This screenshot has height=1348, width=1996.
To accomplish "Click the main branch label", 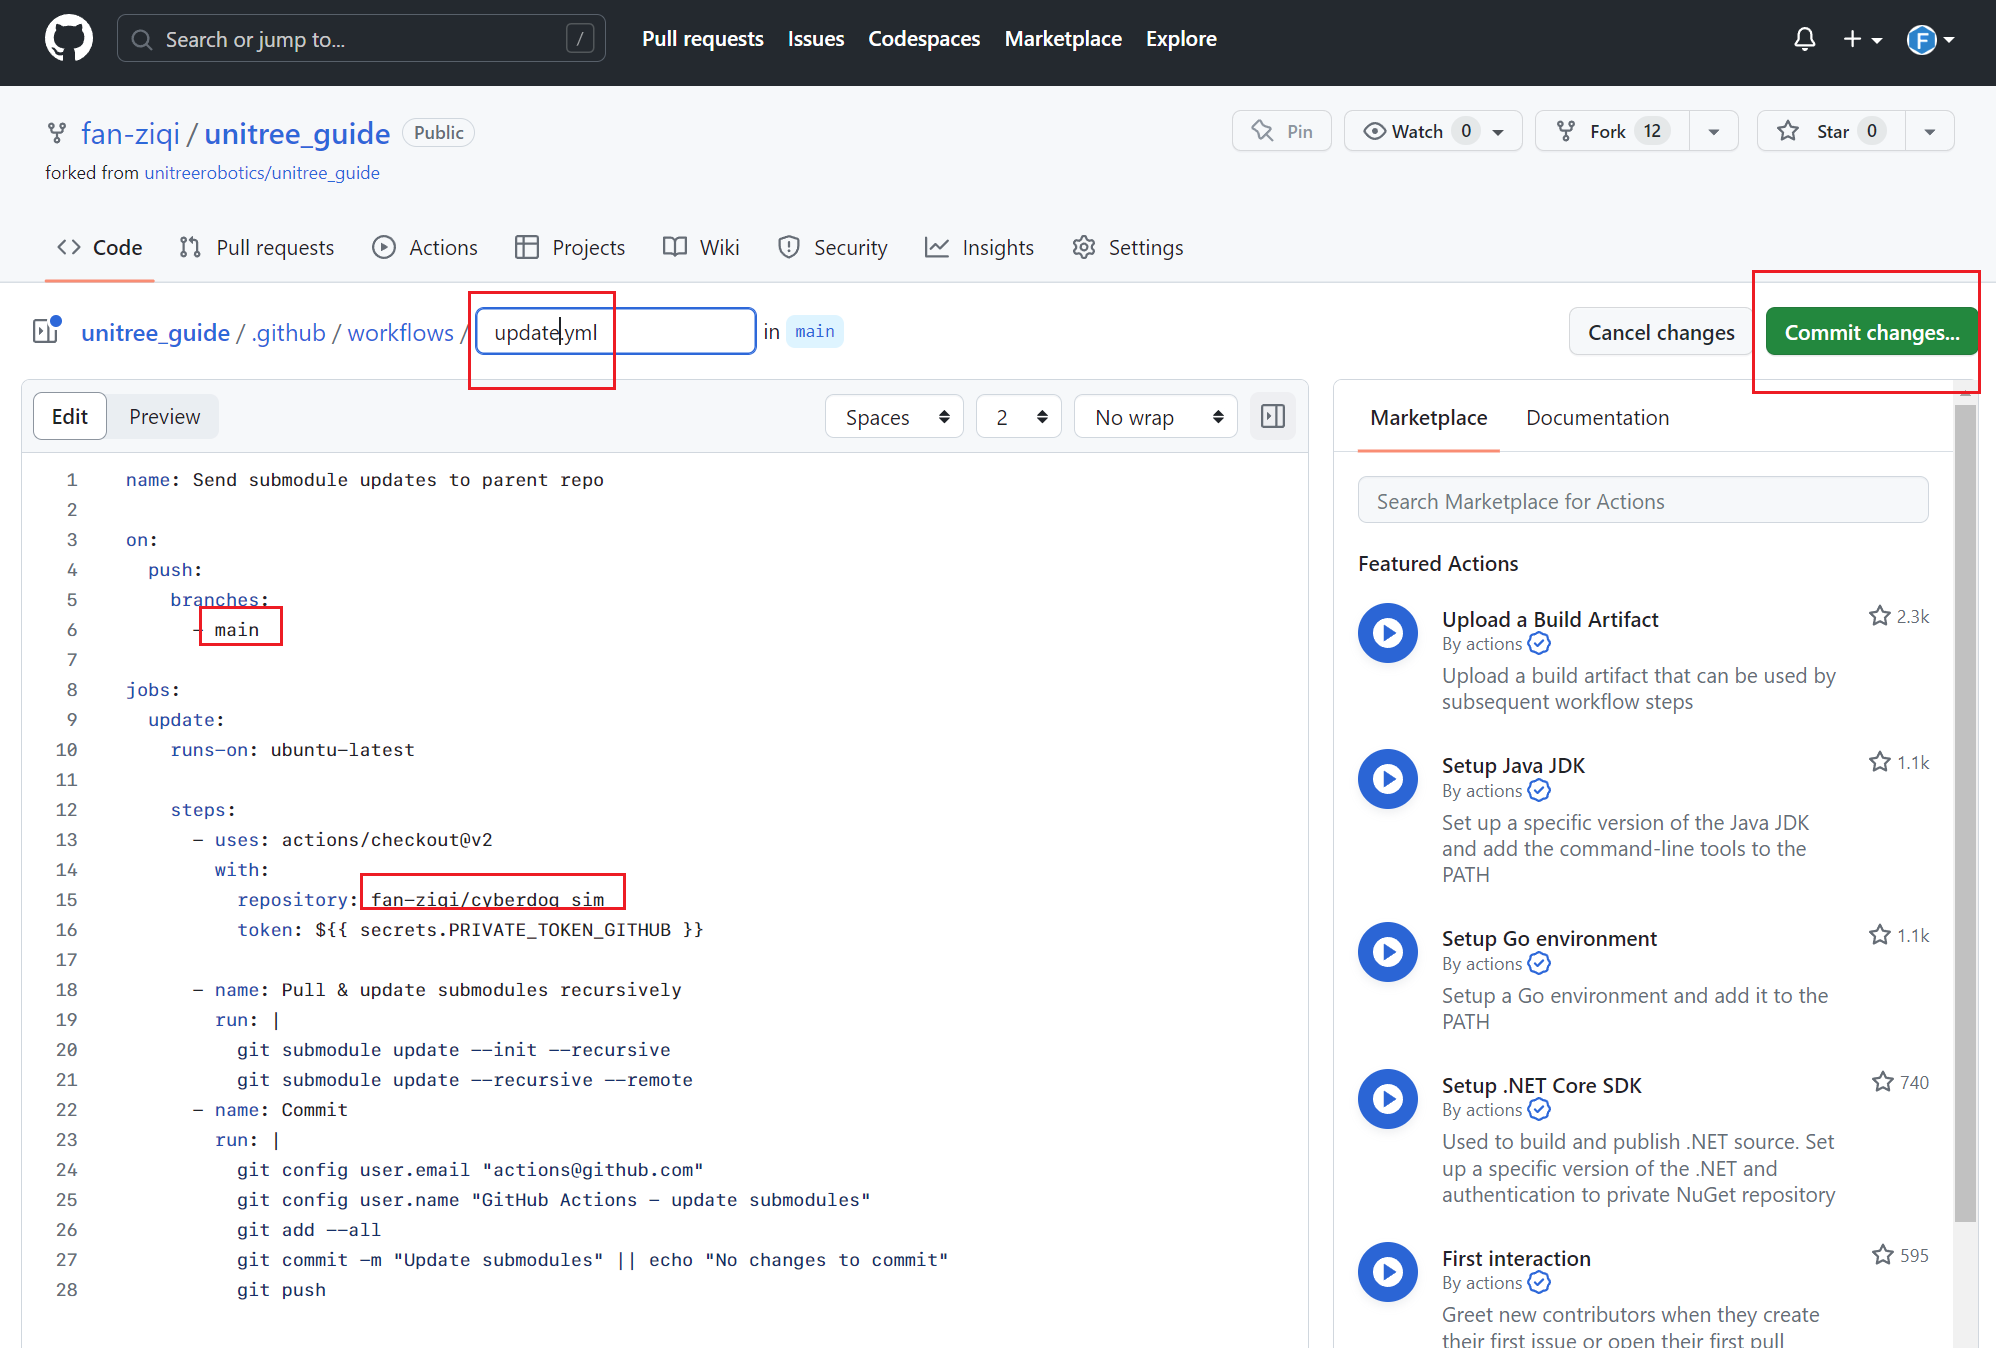I will [814, 331].
